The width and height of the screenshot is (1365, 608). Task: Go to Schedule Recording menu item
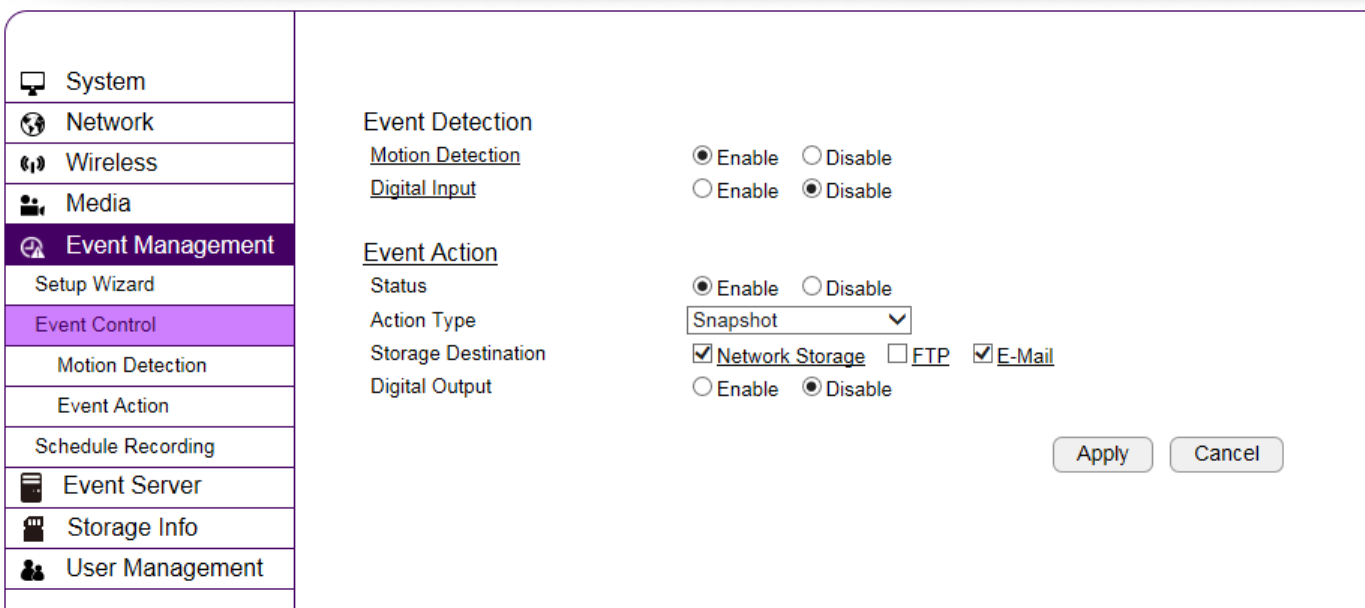[125, 447]
